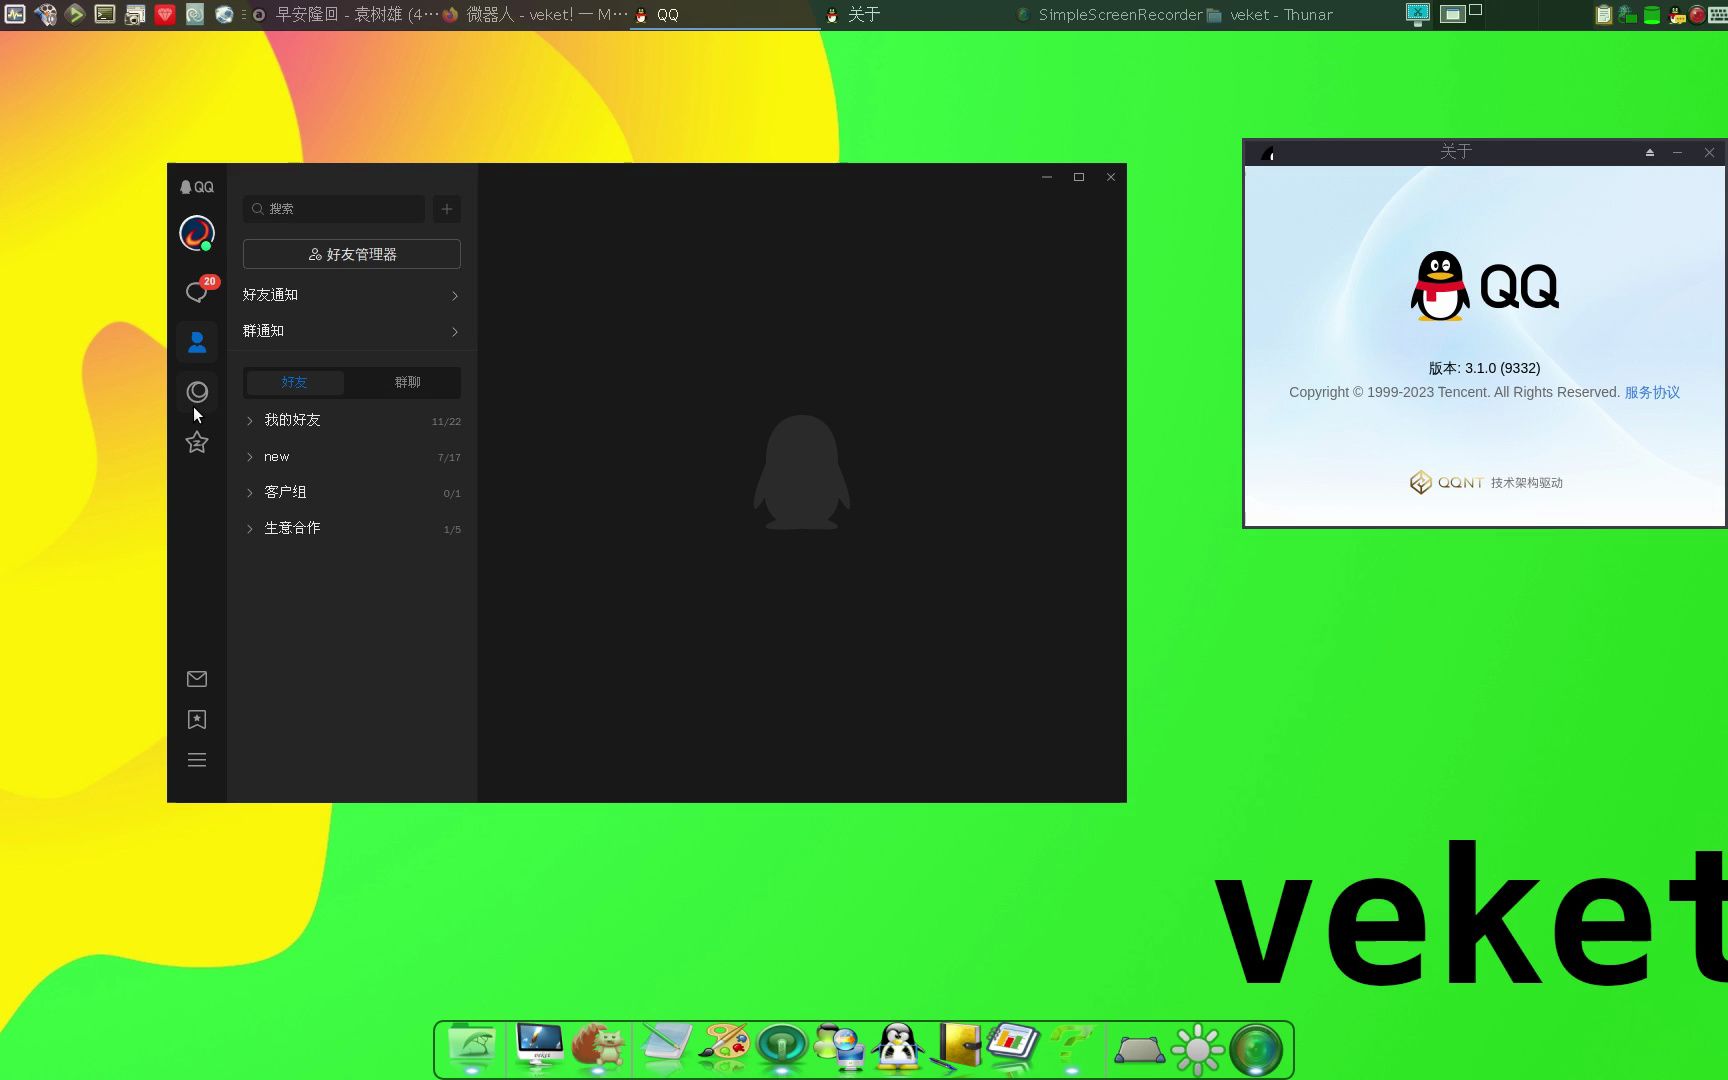Minimize the QQ main window
This screenshot has width=1728, height=1080.
click(x=1047, y=177)
